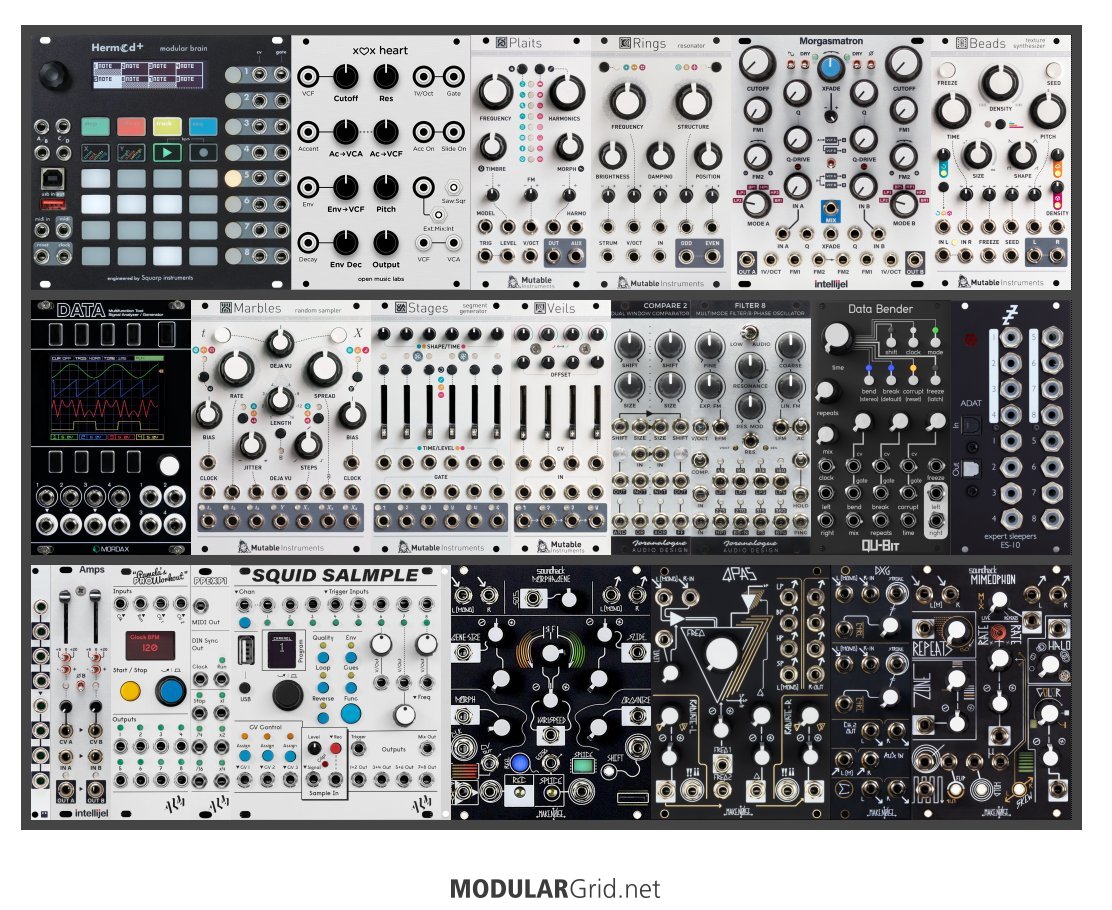This screenshot has width=1112, height=910.
Task: Click the Hermod+ USB type-B port
Action: [x=53, y=178]
